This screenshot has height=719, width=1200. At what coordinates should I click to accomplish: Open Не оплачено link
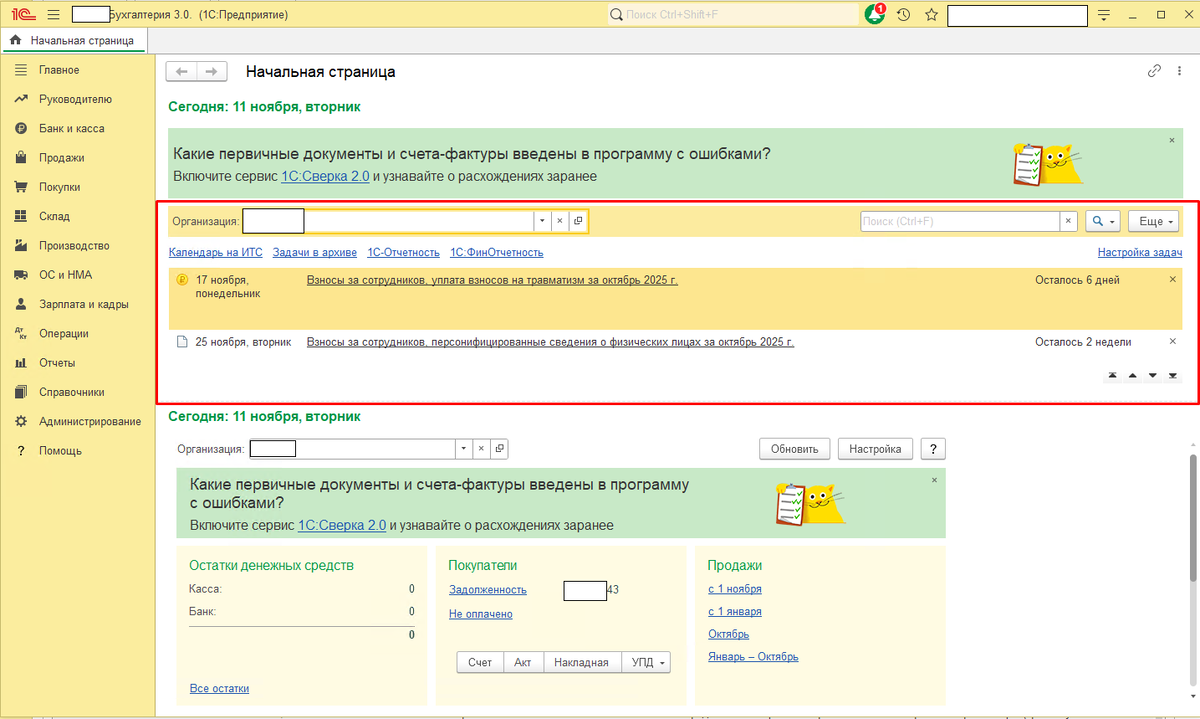click(481, 614)
